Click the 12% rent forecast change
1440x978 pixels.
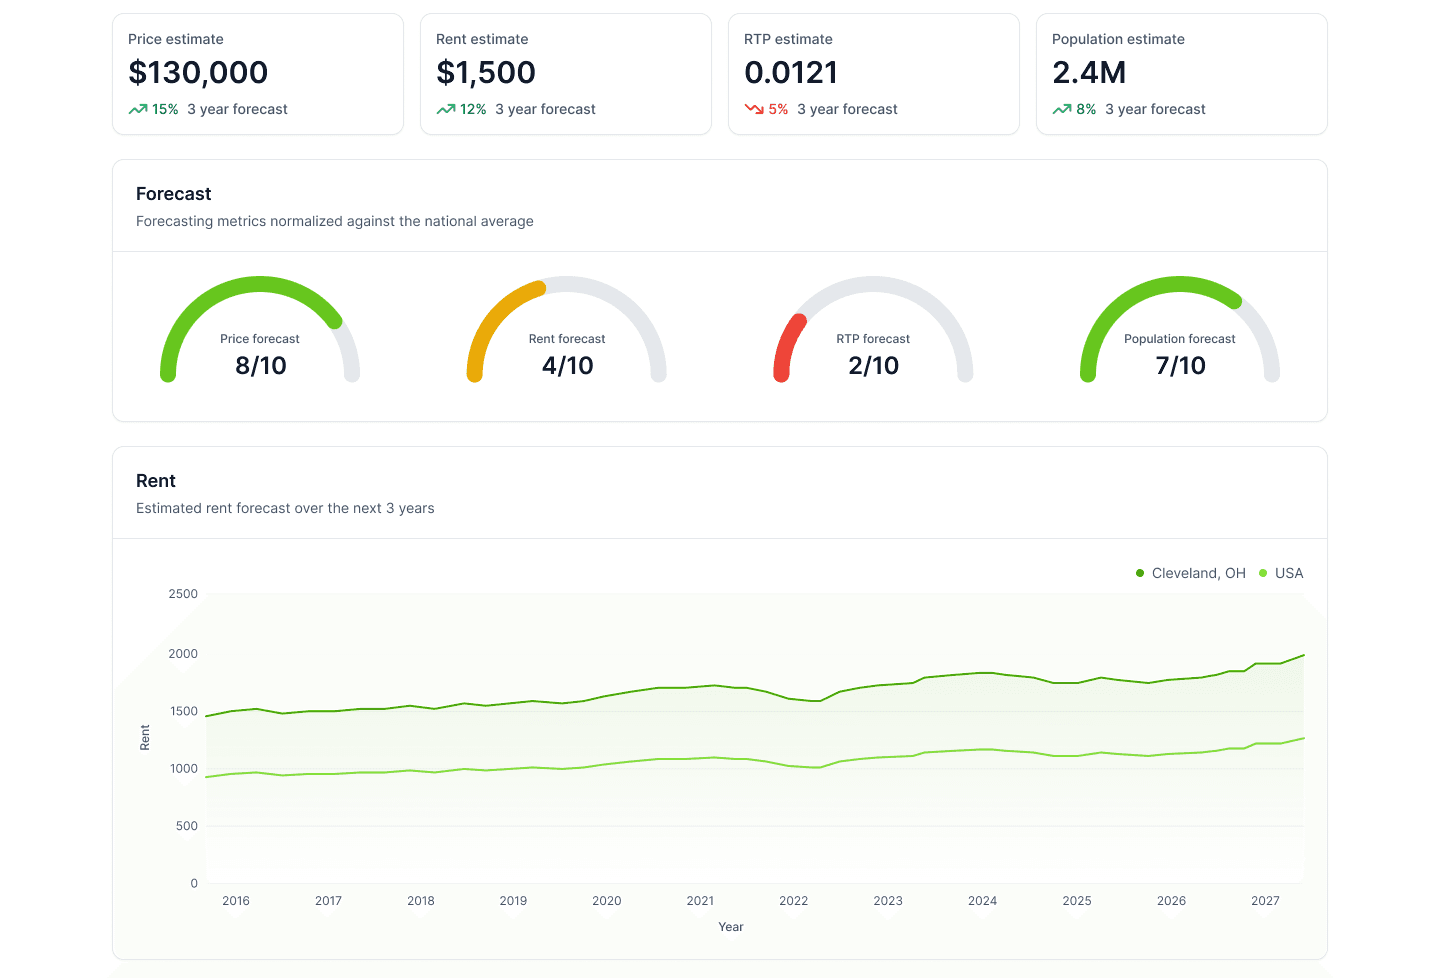(x=473, y=109)
